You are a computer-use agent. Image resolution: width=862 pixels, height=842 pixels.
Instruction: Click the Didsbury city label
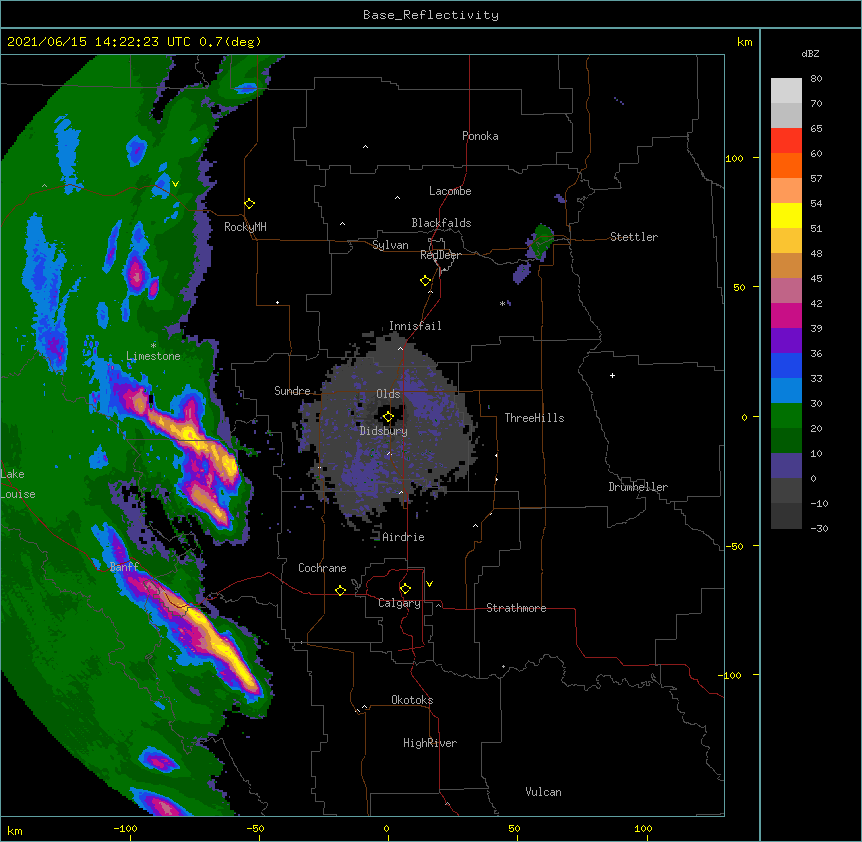click(x=384, y=431)
